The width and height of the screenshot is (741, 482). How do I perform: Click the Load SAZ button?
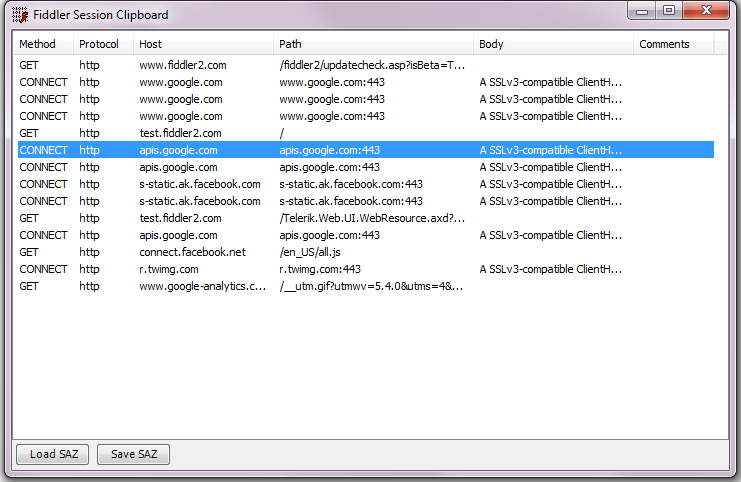[52, 454]
